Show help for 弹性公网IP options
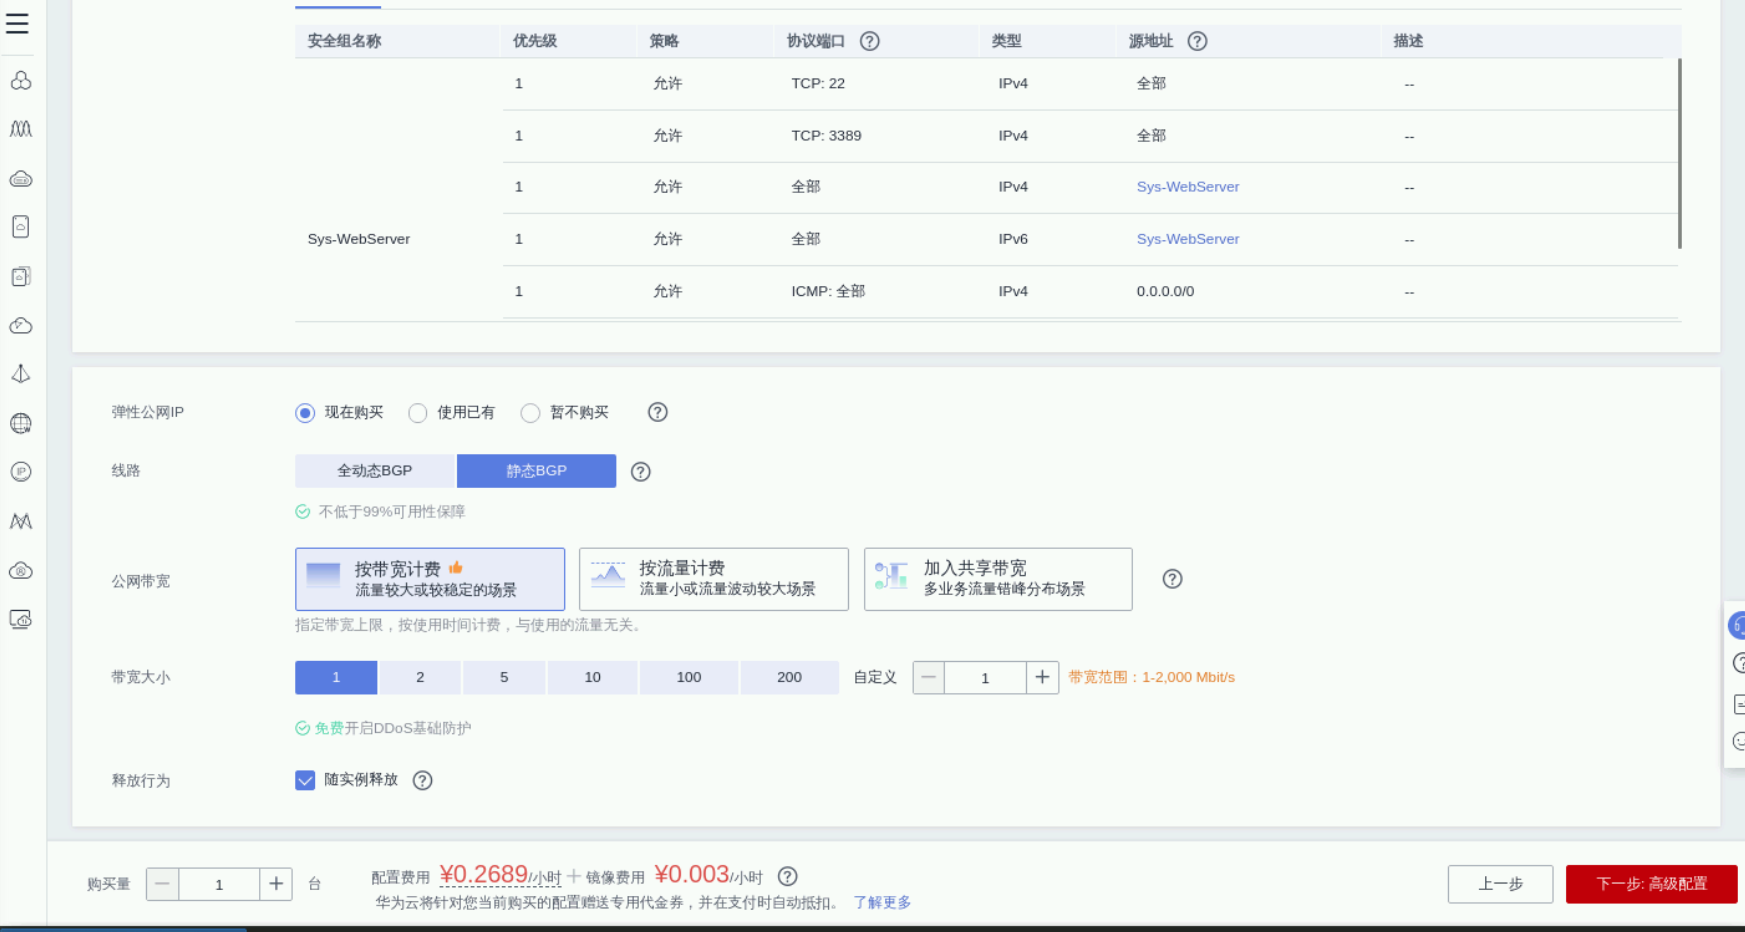This screenshot has width=1745, height=932. click(x=657, y=412)
